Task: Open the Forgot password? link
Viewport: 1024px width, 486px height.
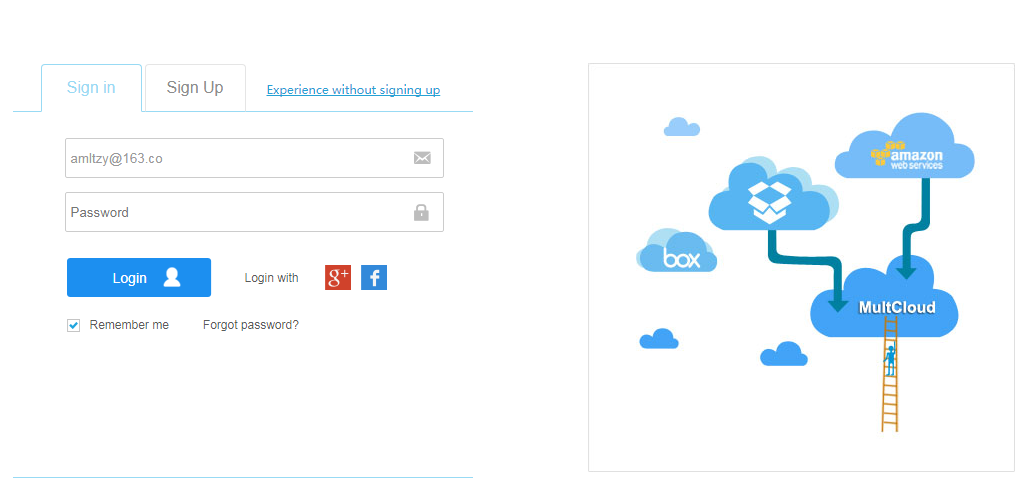Action: (251, 325)
